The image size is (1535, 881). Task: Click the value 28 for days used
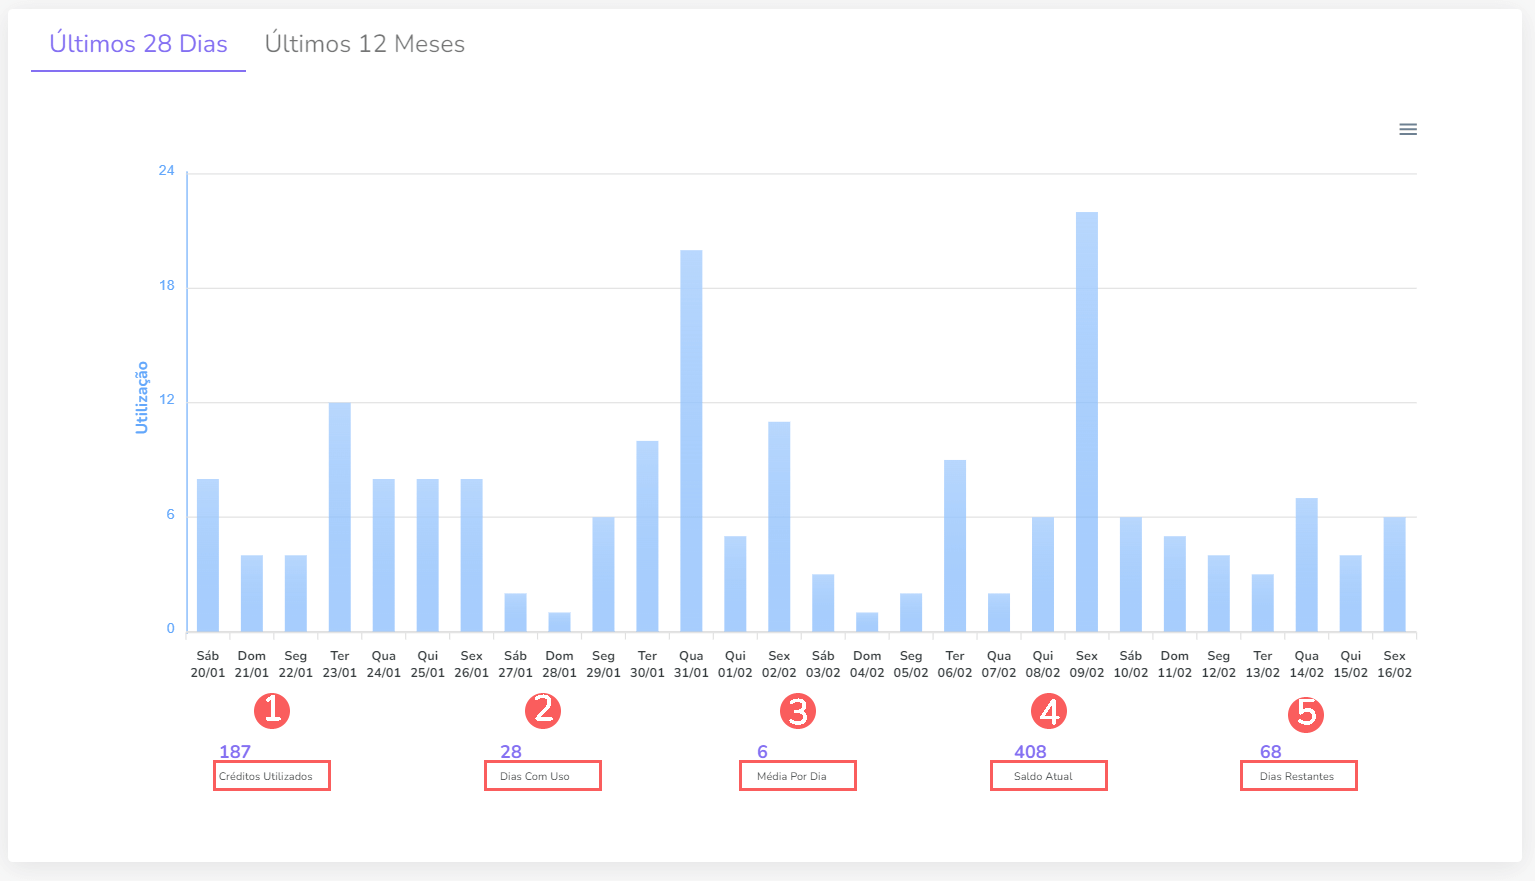(511, 752)
